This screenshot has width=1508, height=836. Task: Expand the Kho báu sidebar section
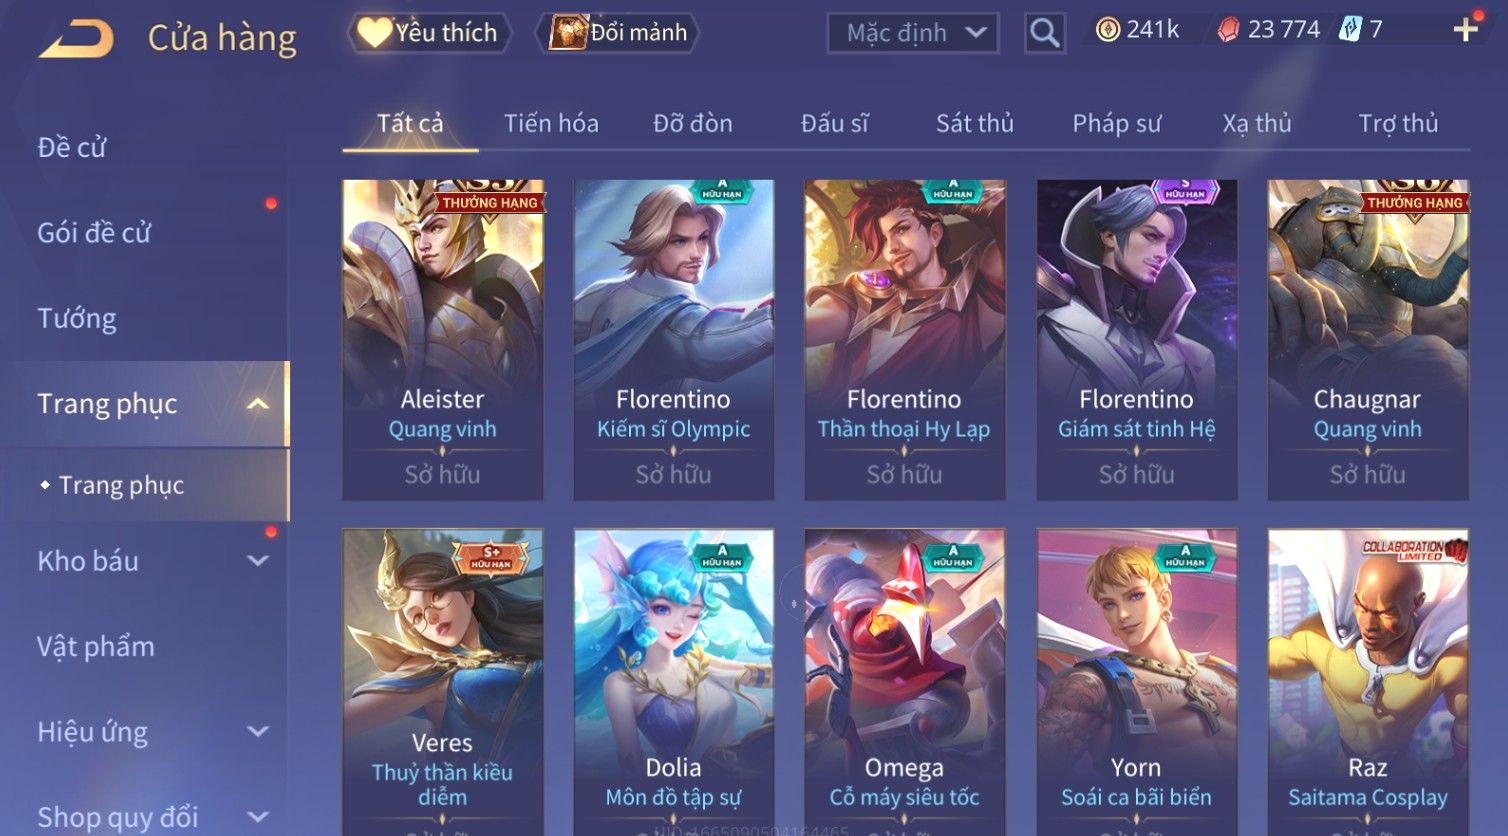click(x=258, y=561)
